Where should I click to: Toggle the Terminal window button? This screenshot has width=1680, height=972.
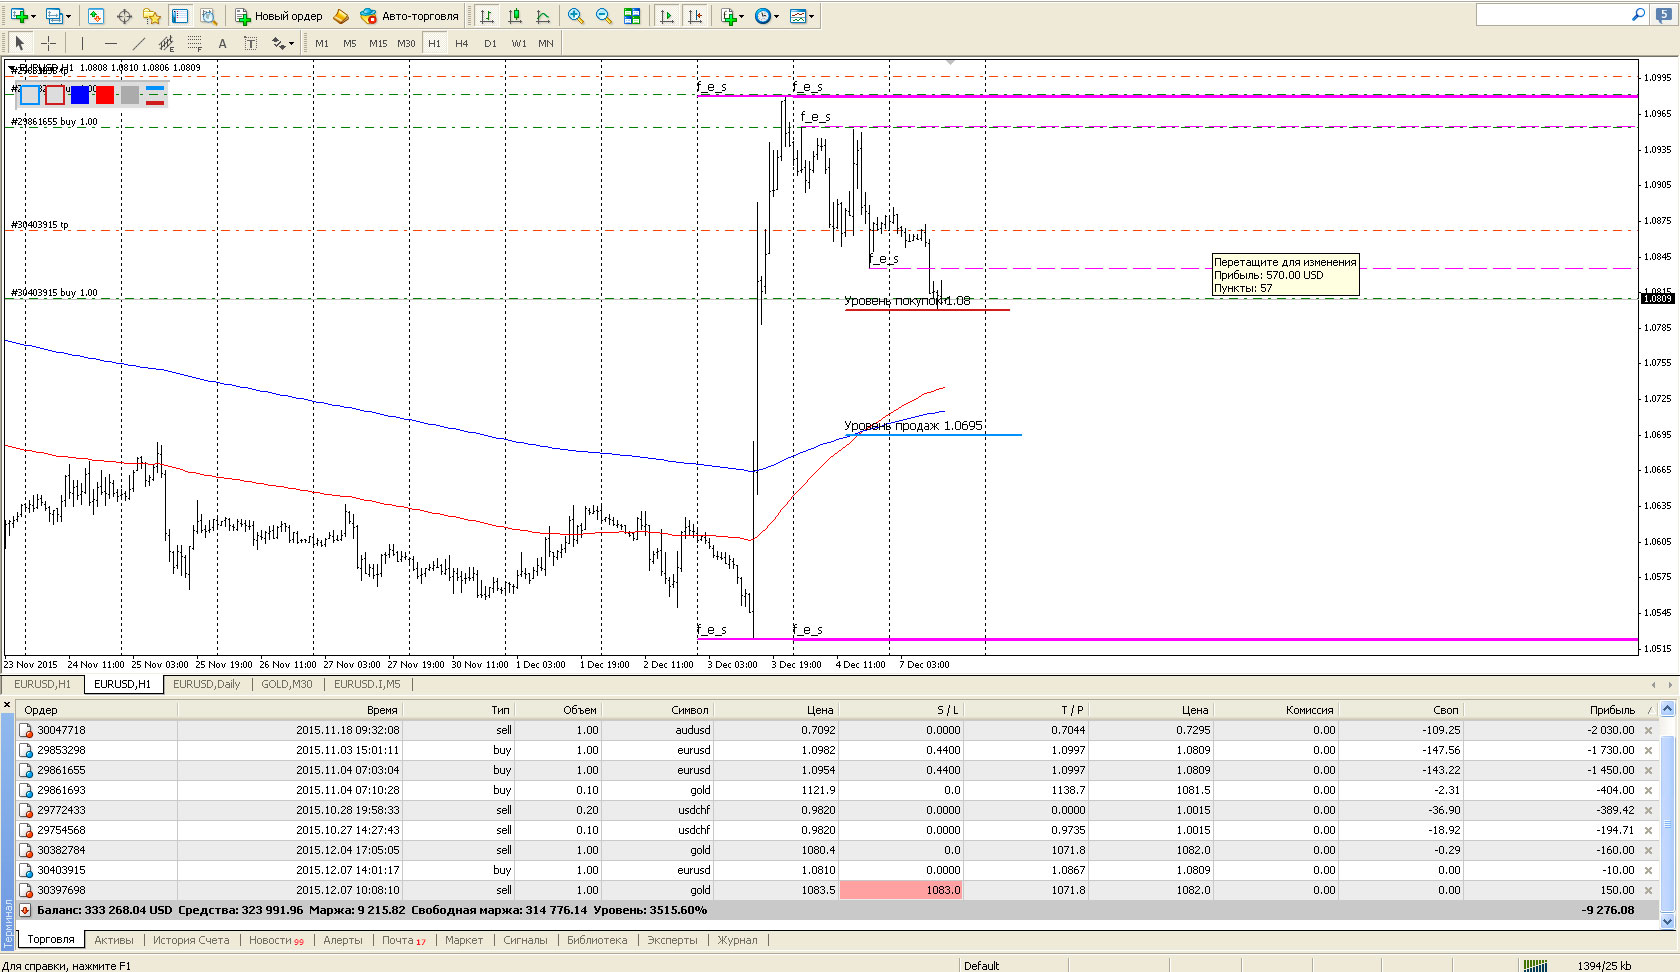180,16
